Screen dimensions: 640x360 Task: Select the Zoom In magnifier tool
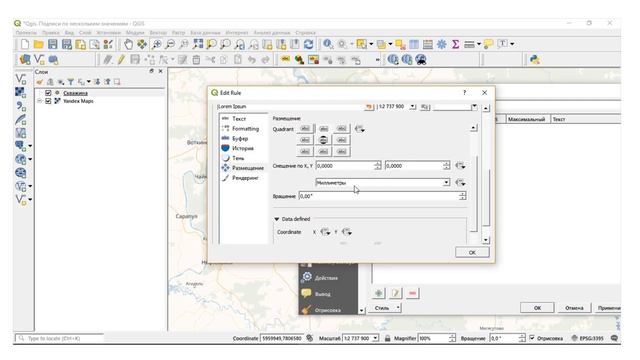click(156, 44)
